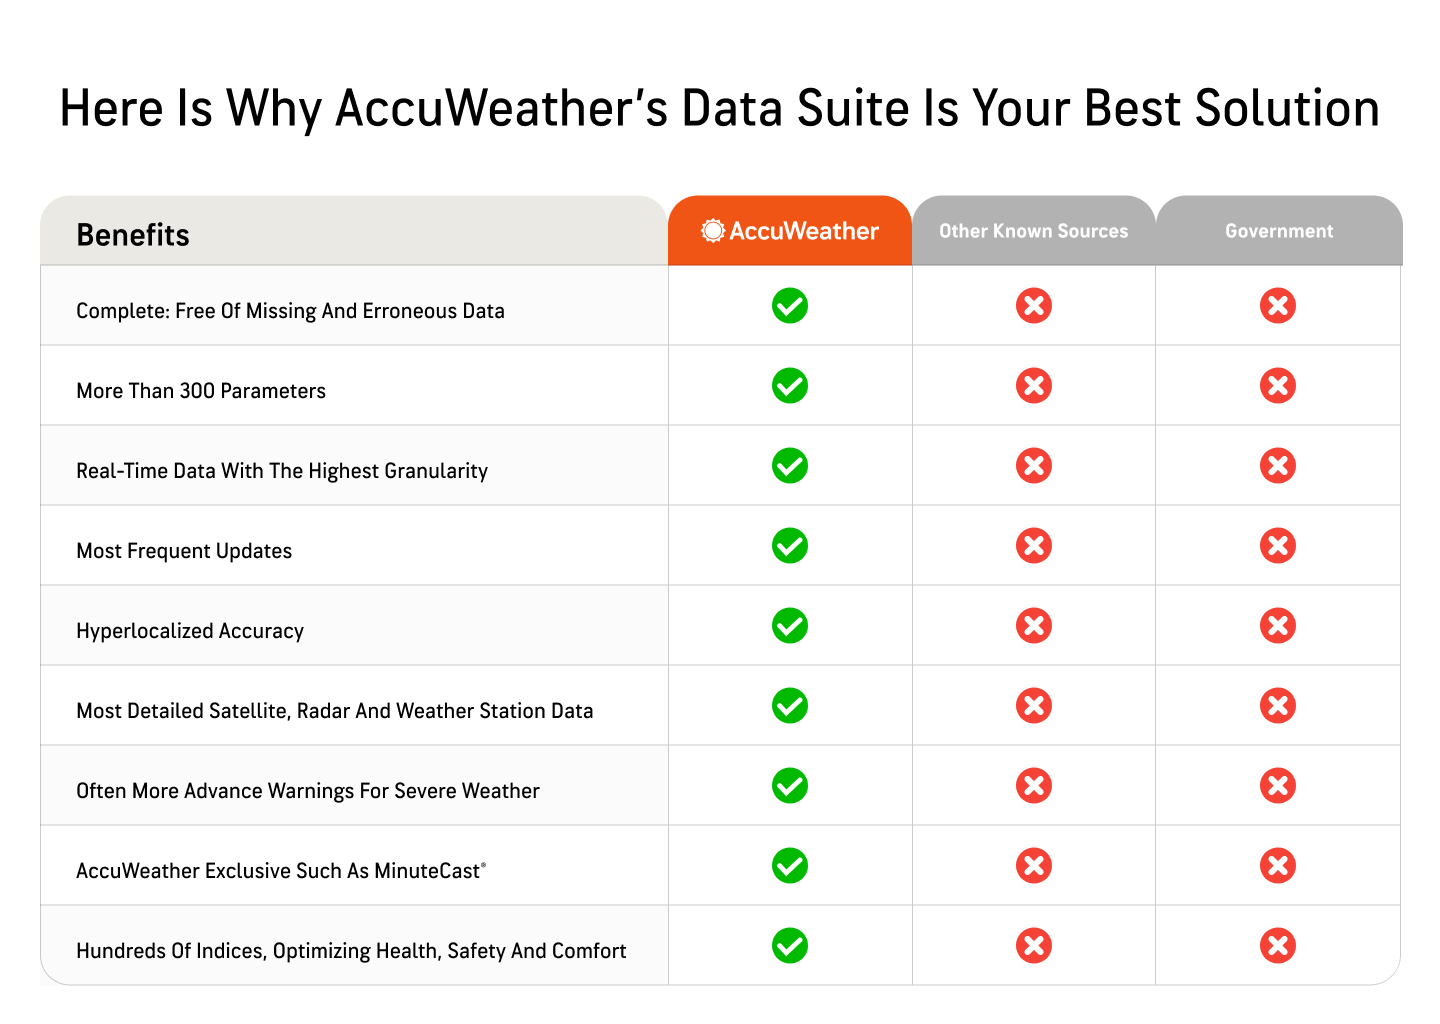Select the Government column header
This screenshot has height=1024, width=1440.
click(x=1279, y=231)
